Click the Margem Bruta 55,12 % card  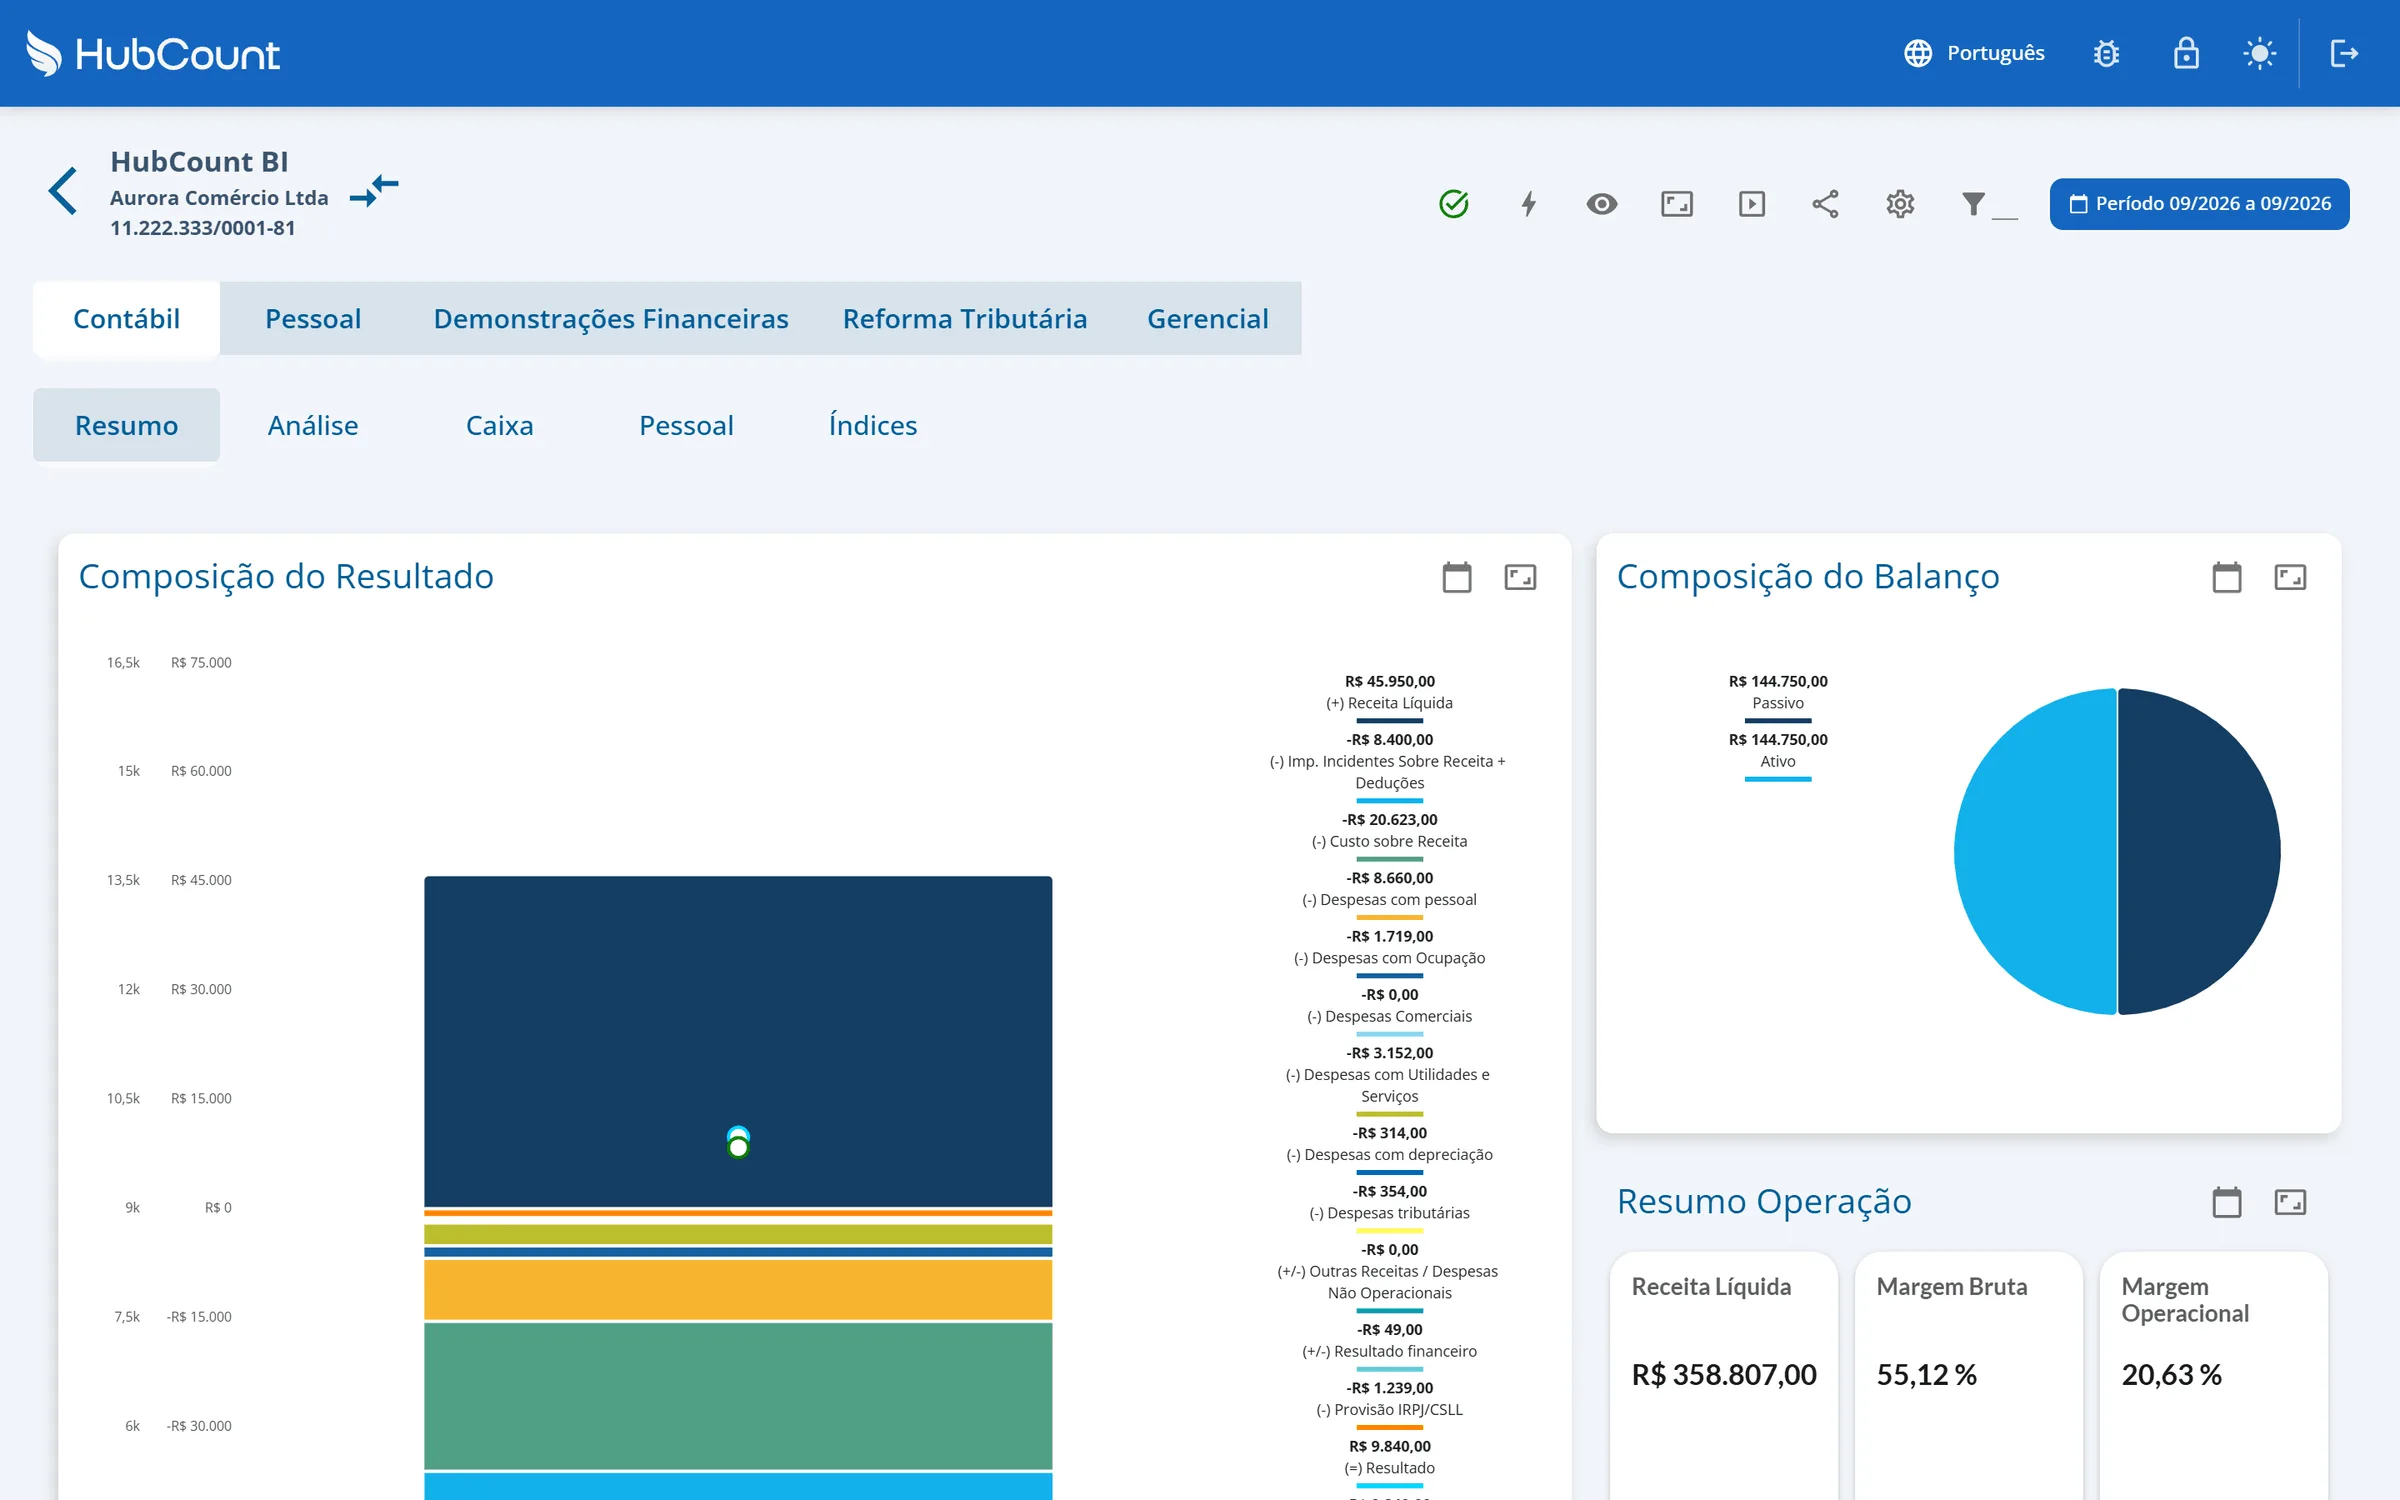coord(1968,1375)
